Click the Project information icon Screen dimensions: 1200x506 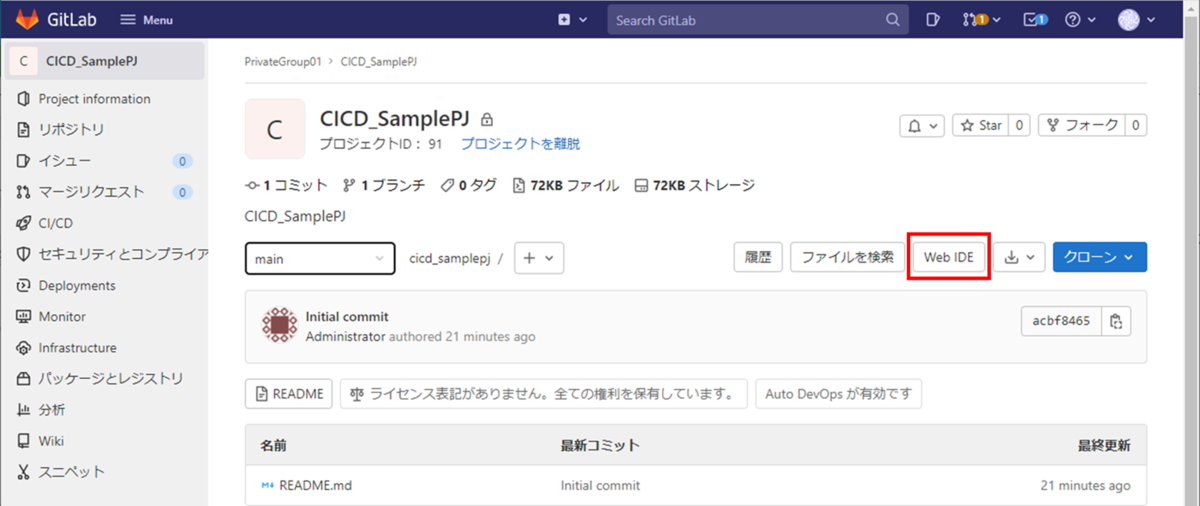(24, 99)
